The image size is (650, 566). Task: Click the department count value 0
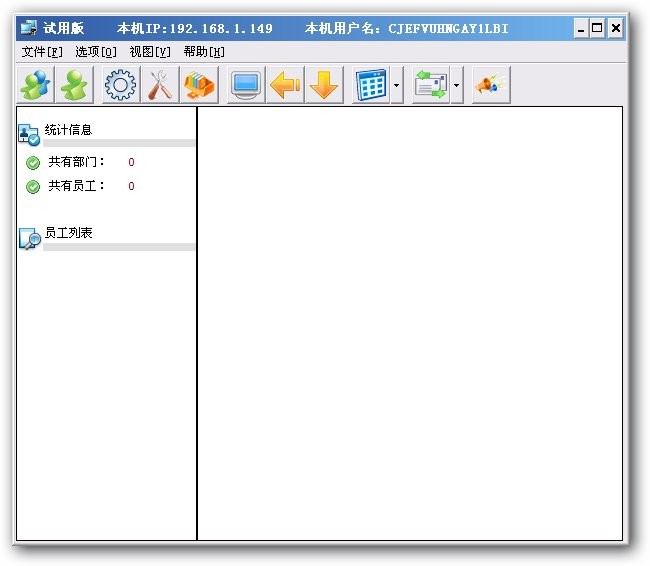click(131, 162)
